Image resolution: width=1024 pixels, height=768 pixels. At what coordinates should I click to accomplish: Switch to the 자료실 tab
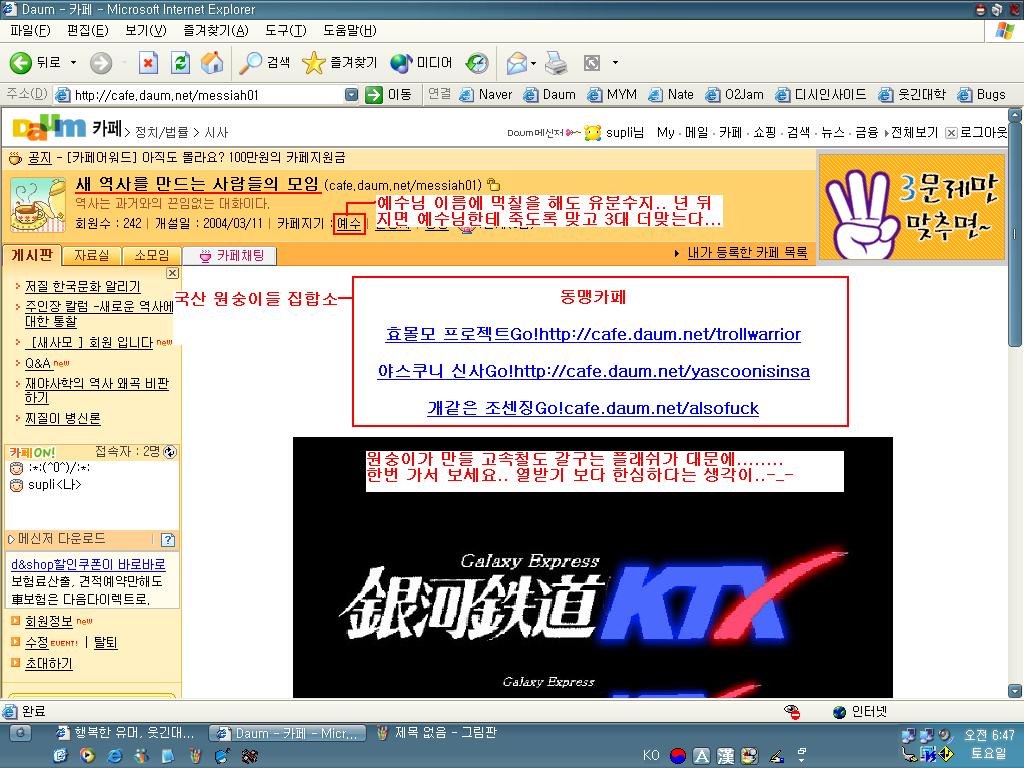(91, 255)
